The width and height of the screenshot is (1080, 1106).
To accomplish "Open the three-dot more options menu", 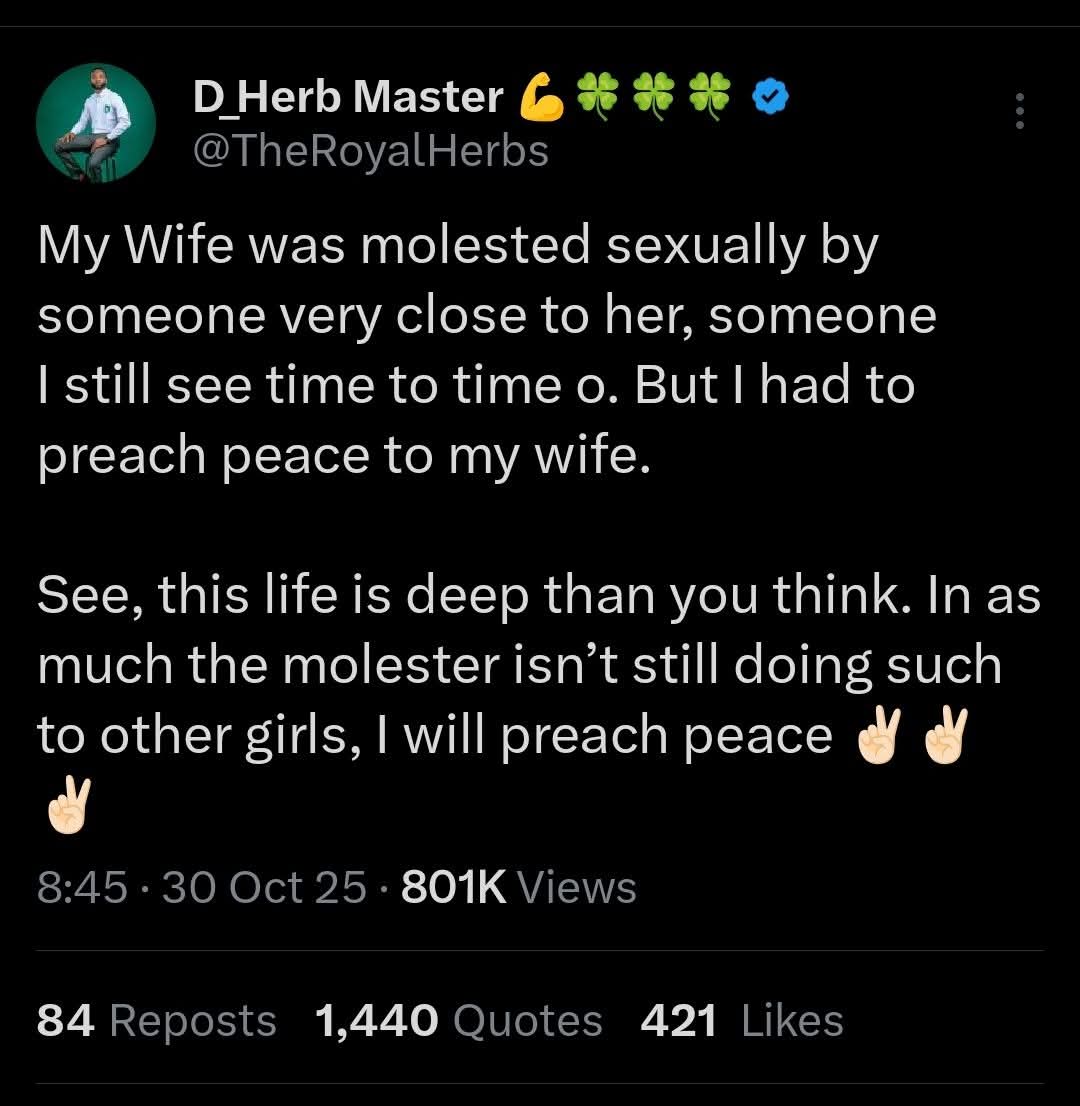I will tap(1019, 111).
